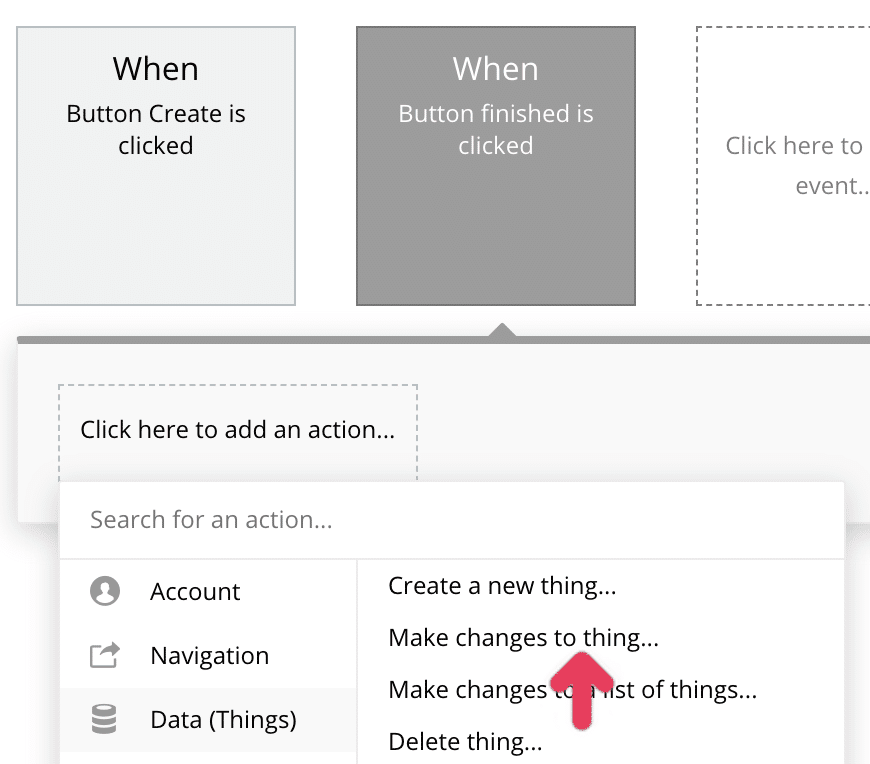
Task: Focus the "Search for an action..." field
Action: [x=450, y=520]
